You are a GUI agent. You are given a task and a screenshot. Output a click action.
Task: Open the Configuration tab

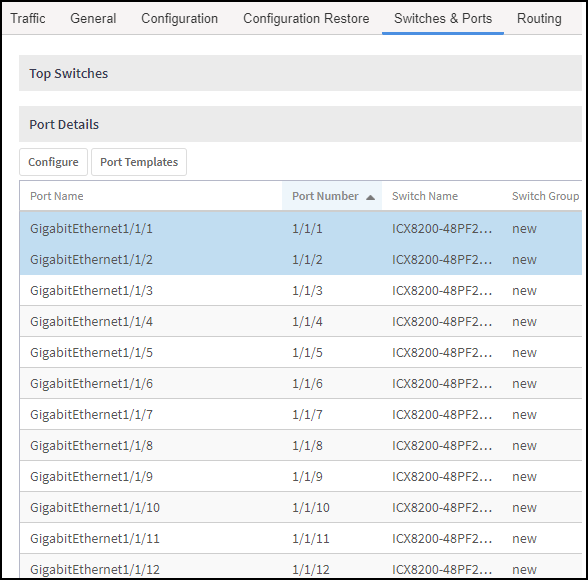point(179,18)
